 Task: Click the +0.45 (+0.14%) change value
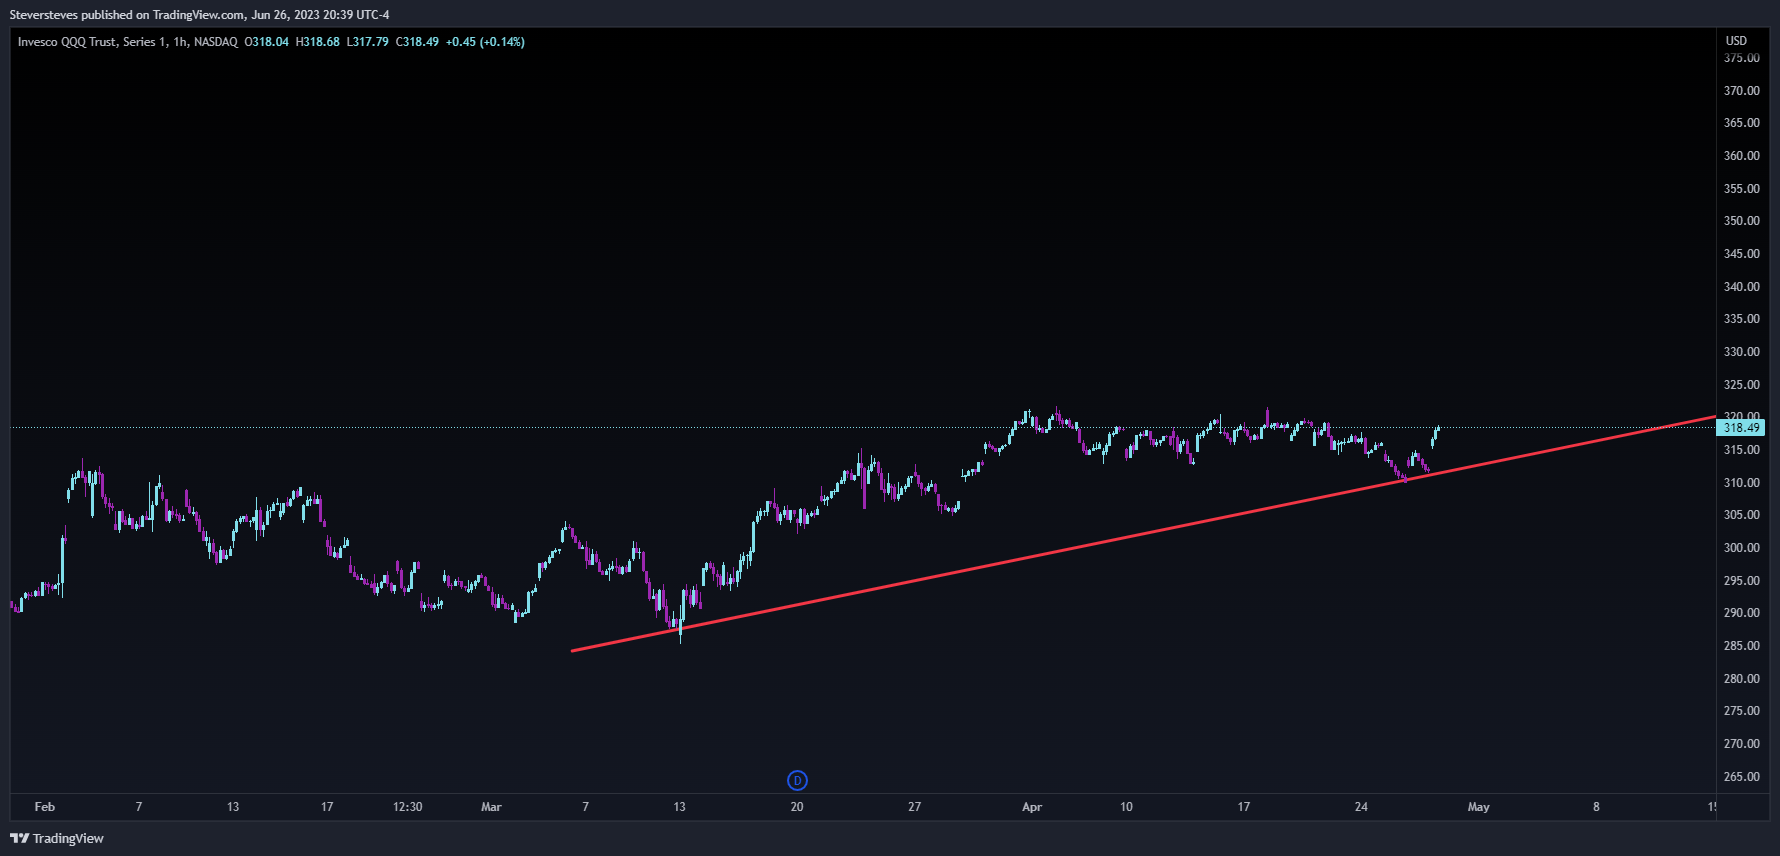[485, 42]
